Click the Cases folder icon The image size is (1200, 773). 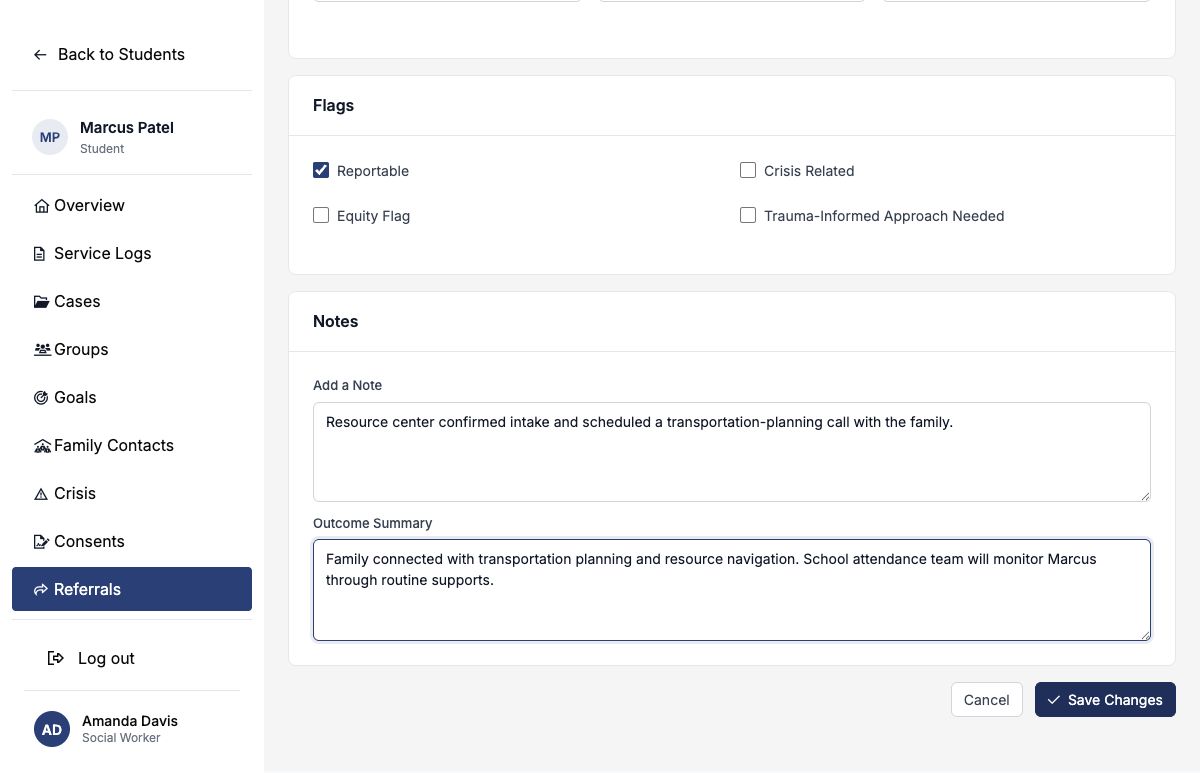coord(41,302)
